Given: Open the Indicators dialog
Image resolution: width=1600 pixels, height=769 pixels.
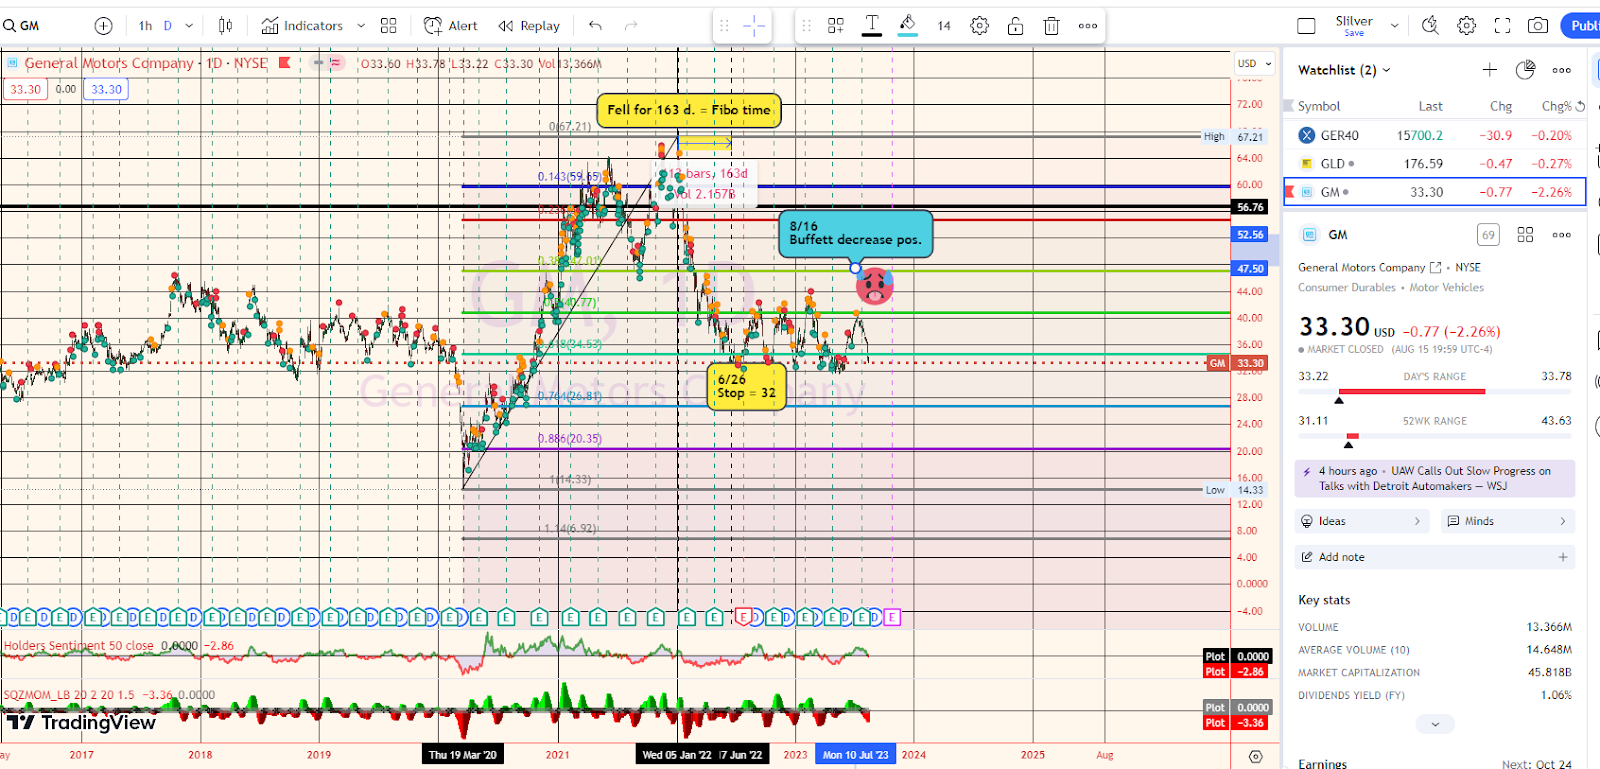Looking at the screenshot, I should click(x=302, y=26).
